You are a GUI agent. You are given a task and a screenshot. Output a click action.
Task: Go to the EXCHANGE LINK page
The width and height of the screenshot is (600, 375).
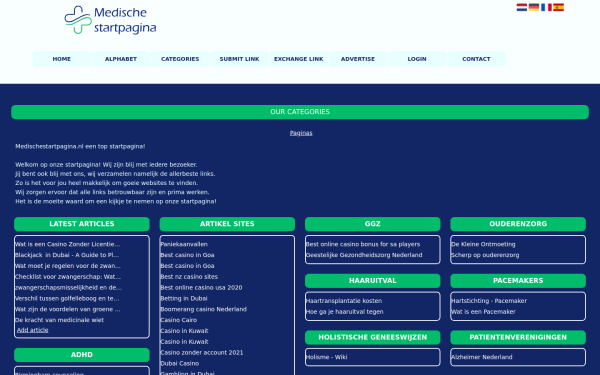tap(298, 59)
